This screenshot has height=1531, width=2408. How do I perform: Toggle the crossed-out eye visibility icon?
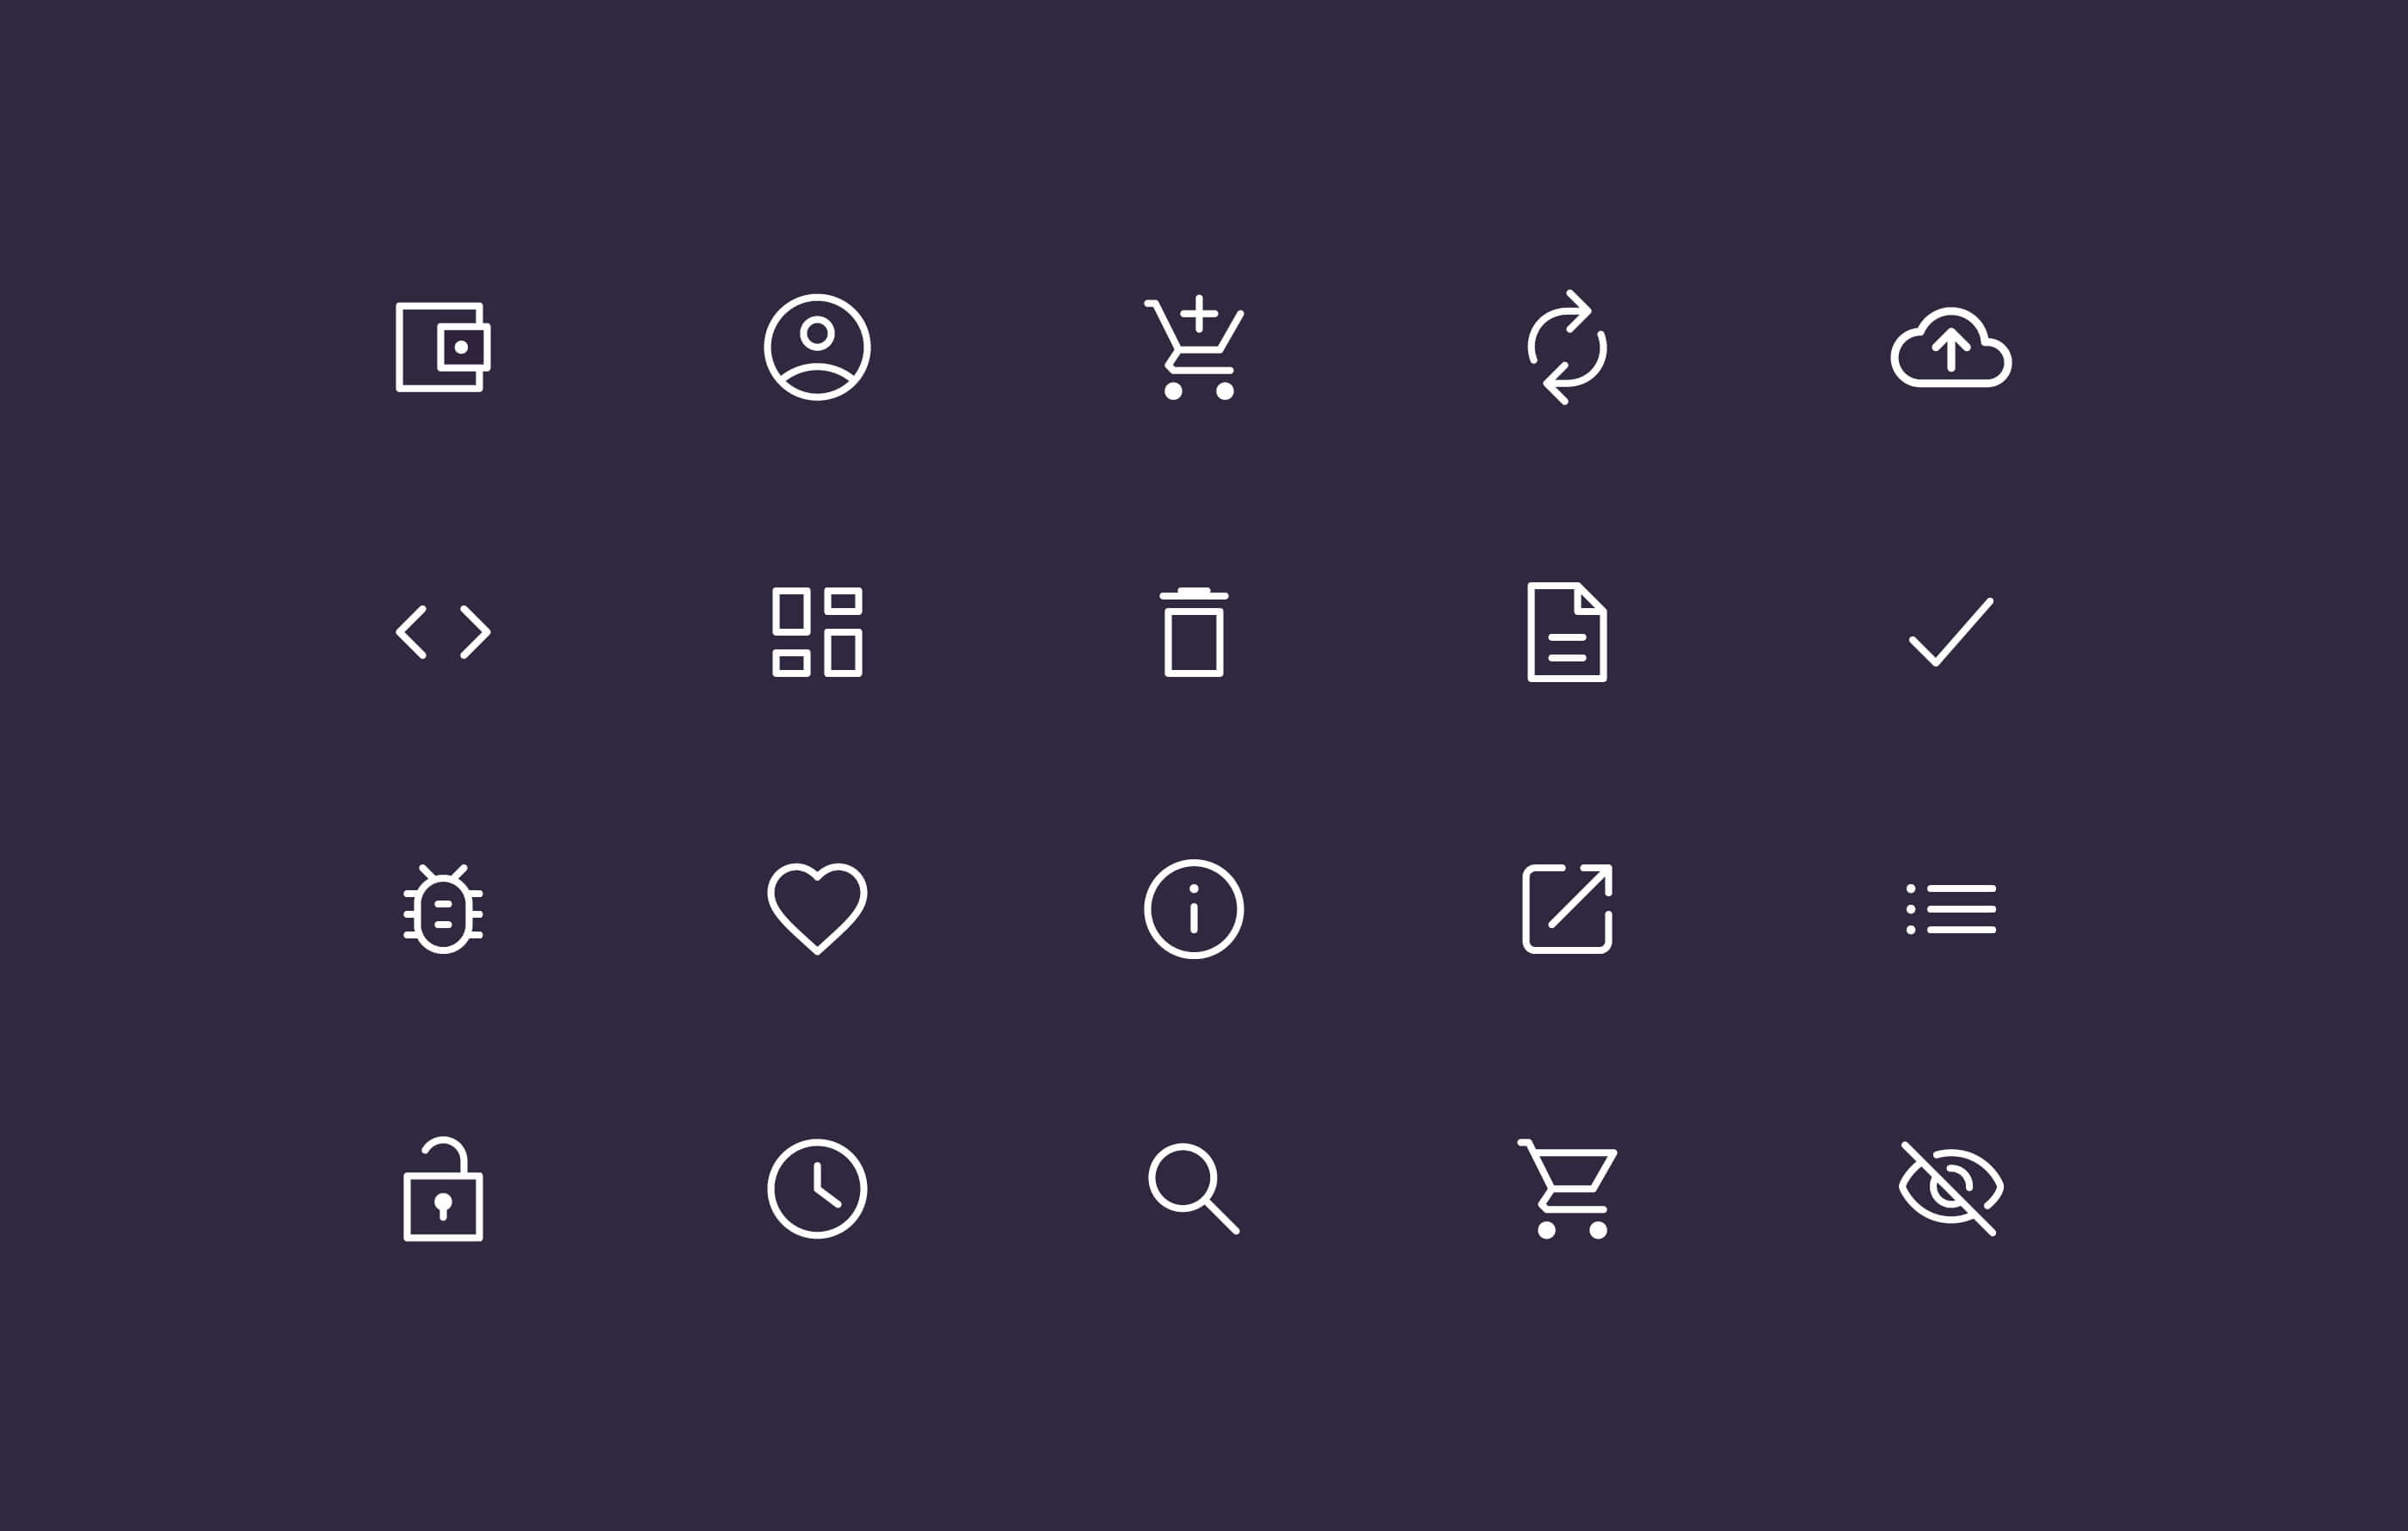[x=1951, y=1189]
